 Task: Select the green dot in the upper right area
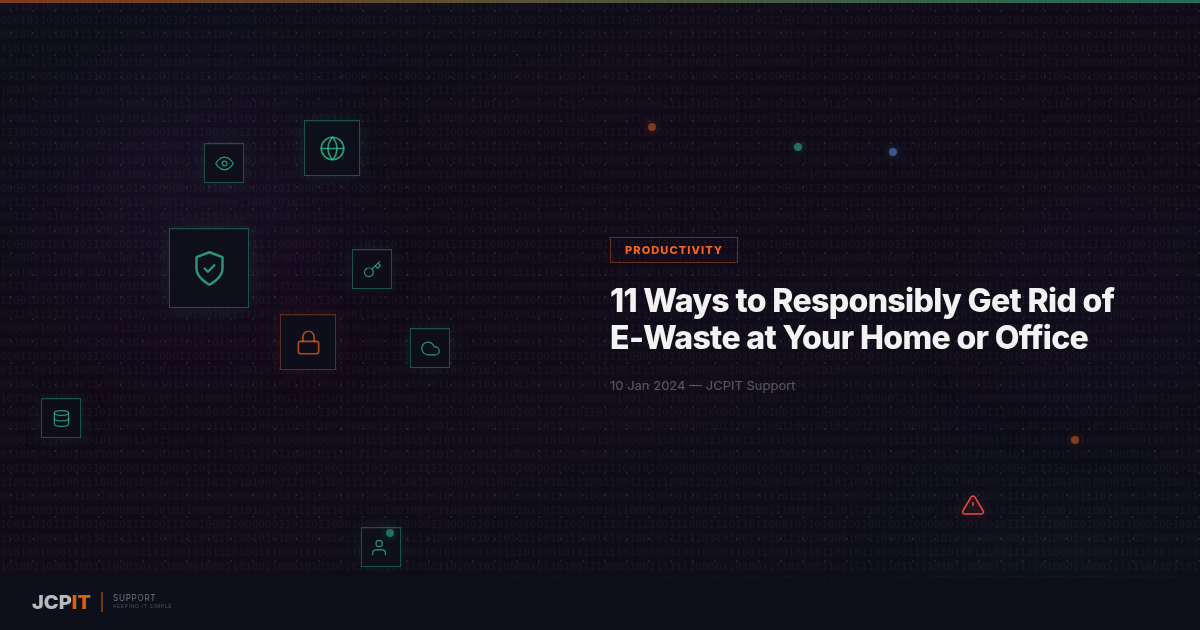[x=797, y=146]
